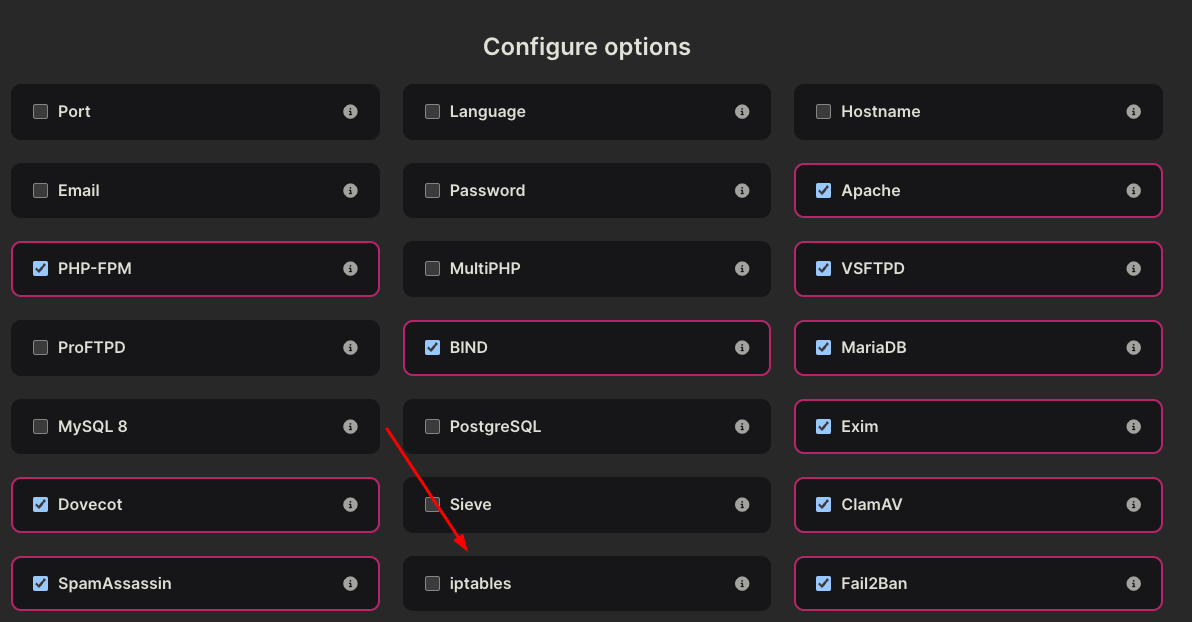Click the BIND info icon
This screenshot has width=1192, height=622.
[742, 347]
